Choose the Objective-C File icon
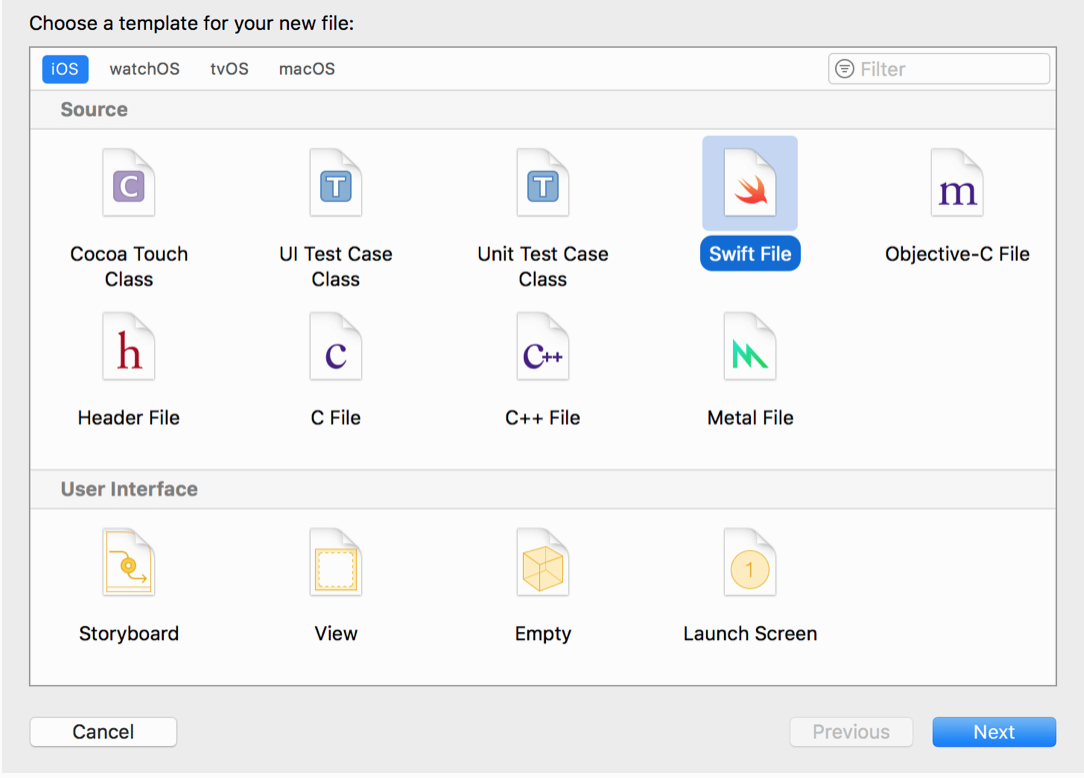This screenshot has height=778, width=1084. click(957, 185)
